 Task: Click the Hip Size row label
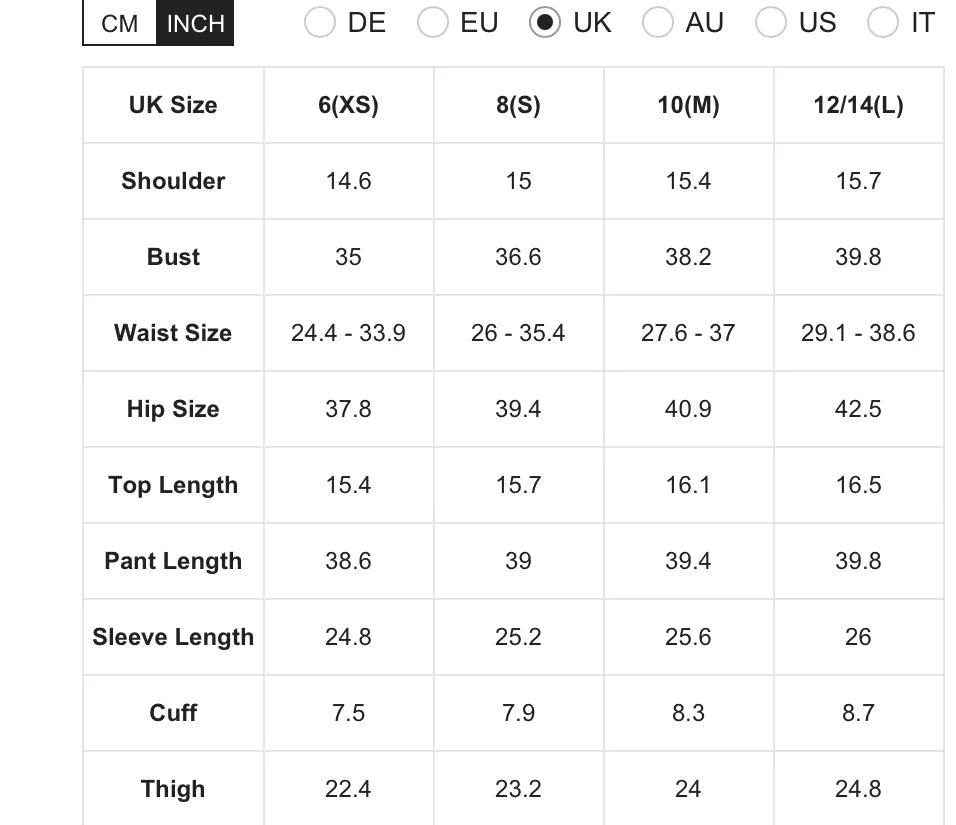172,409
